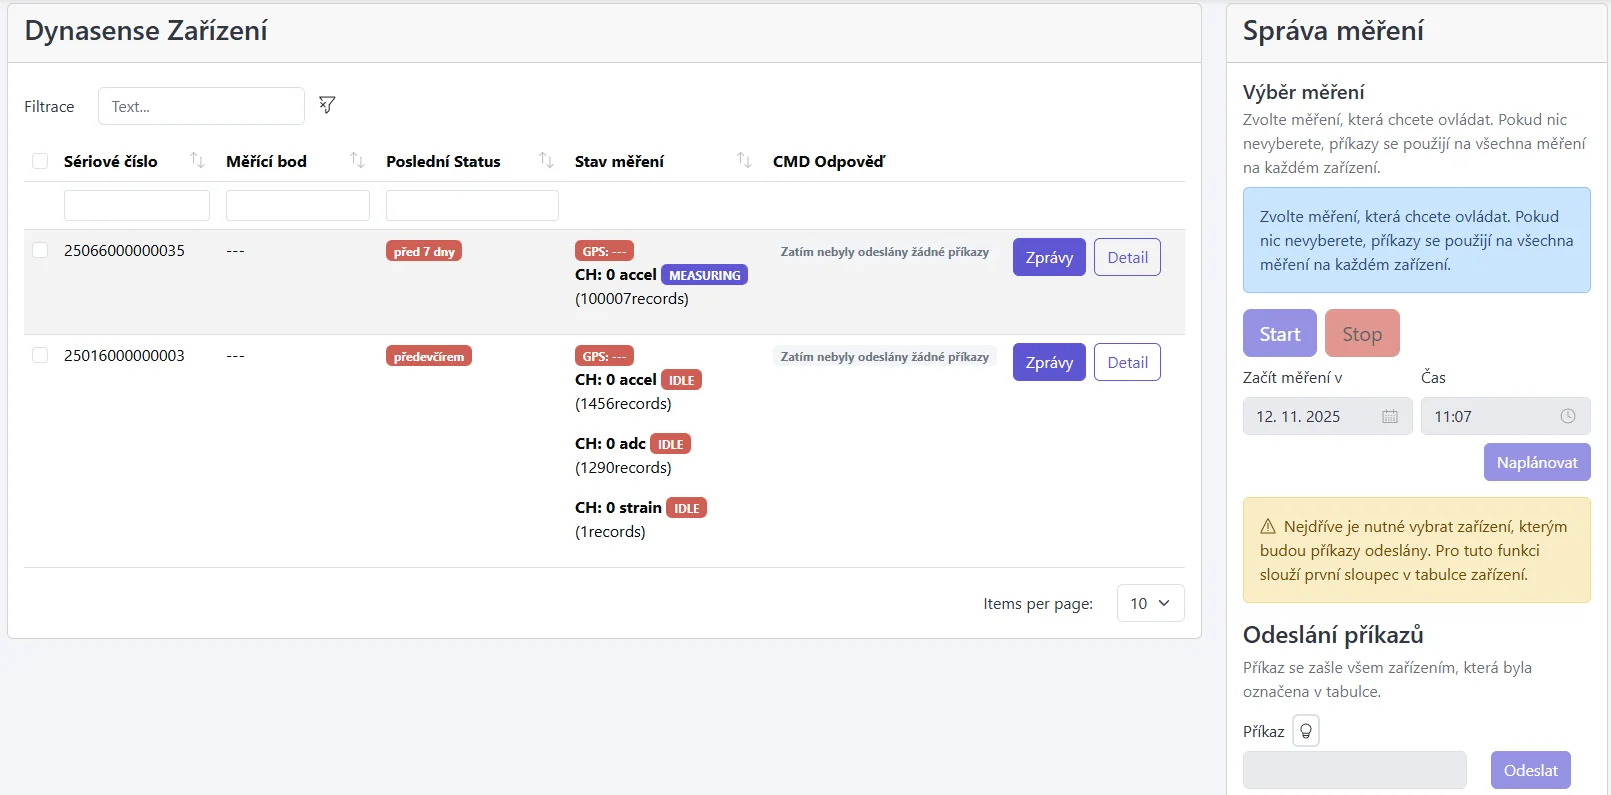Click lightbulb hint icon next to Příkaz
The width and height of the screenshot is (1611, 795).
(x=1305, y=731)
